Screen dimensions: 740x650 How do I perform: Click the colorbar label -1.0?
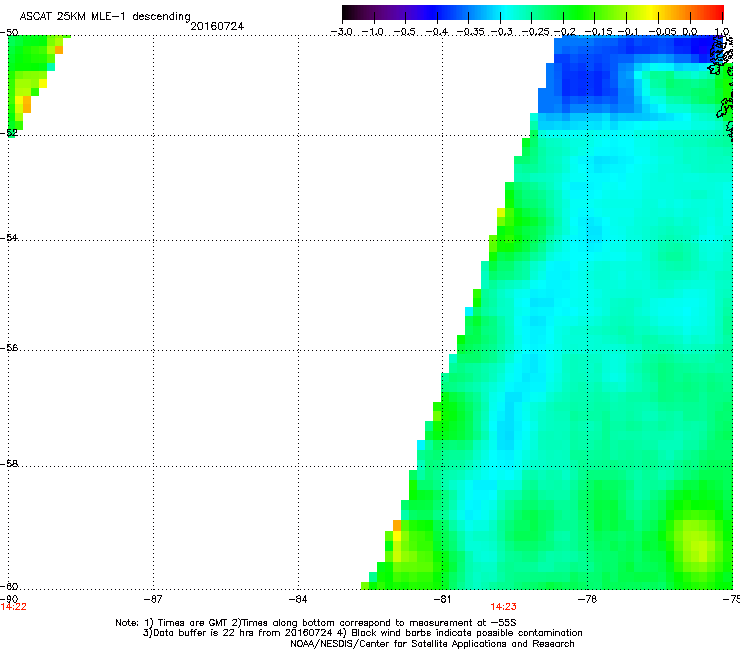(x=373, y=32)
